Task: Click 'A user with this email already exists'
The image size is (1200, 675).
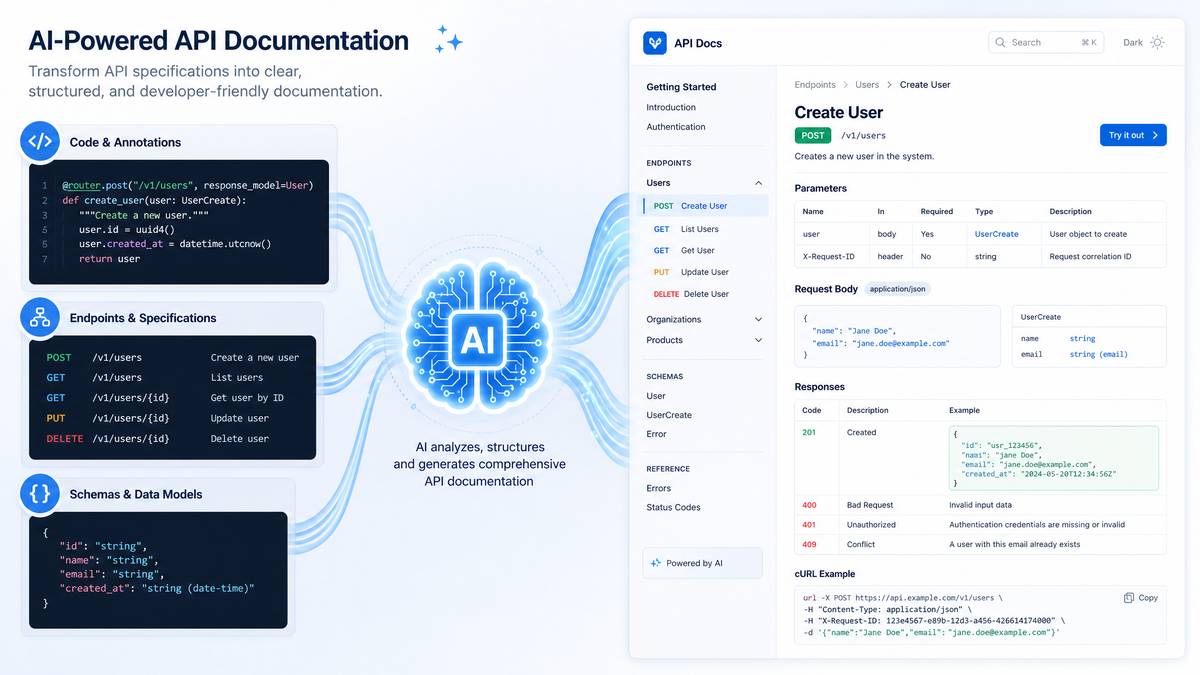Action: tap(1014, 545)
